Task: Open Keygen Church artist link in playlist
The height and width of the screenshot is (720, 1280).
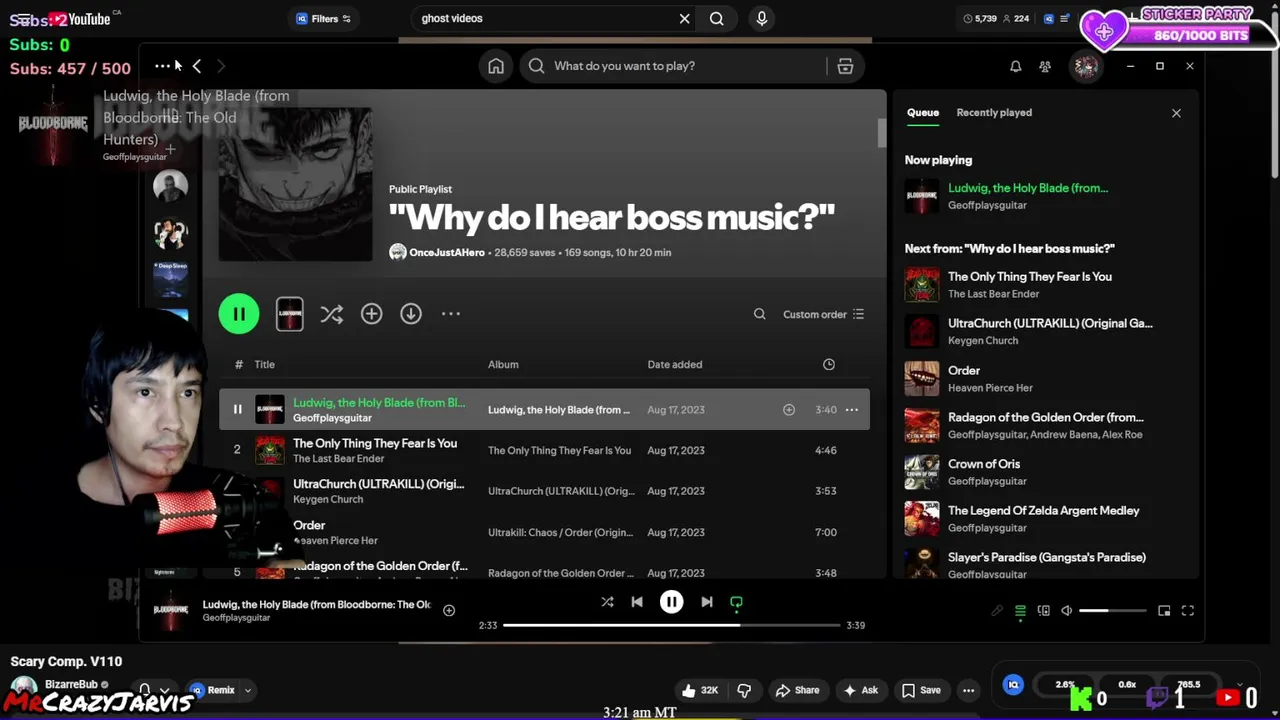Action: [328, 499]
